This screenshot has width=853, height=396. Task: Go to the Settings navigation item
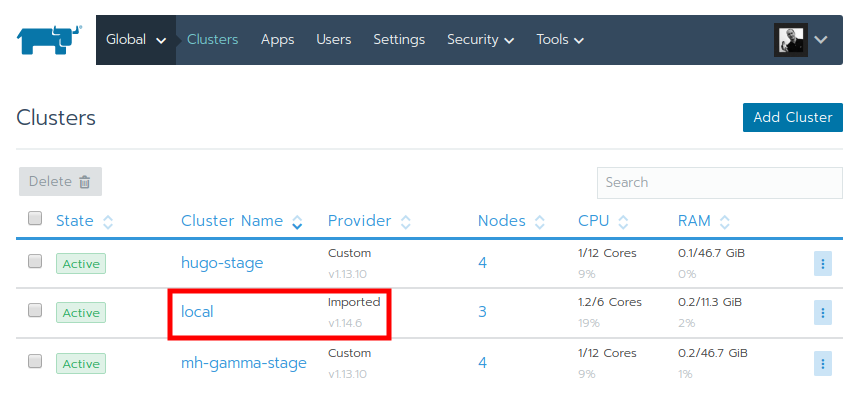(x=399, y=40)
